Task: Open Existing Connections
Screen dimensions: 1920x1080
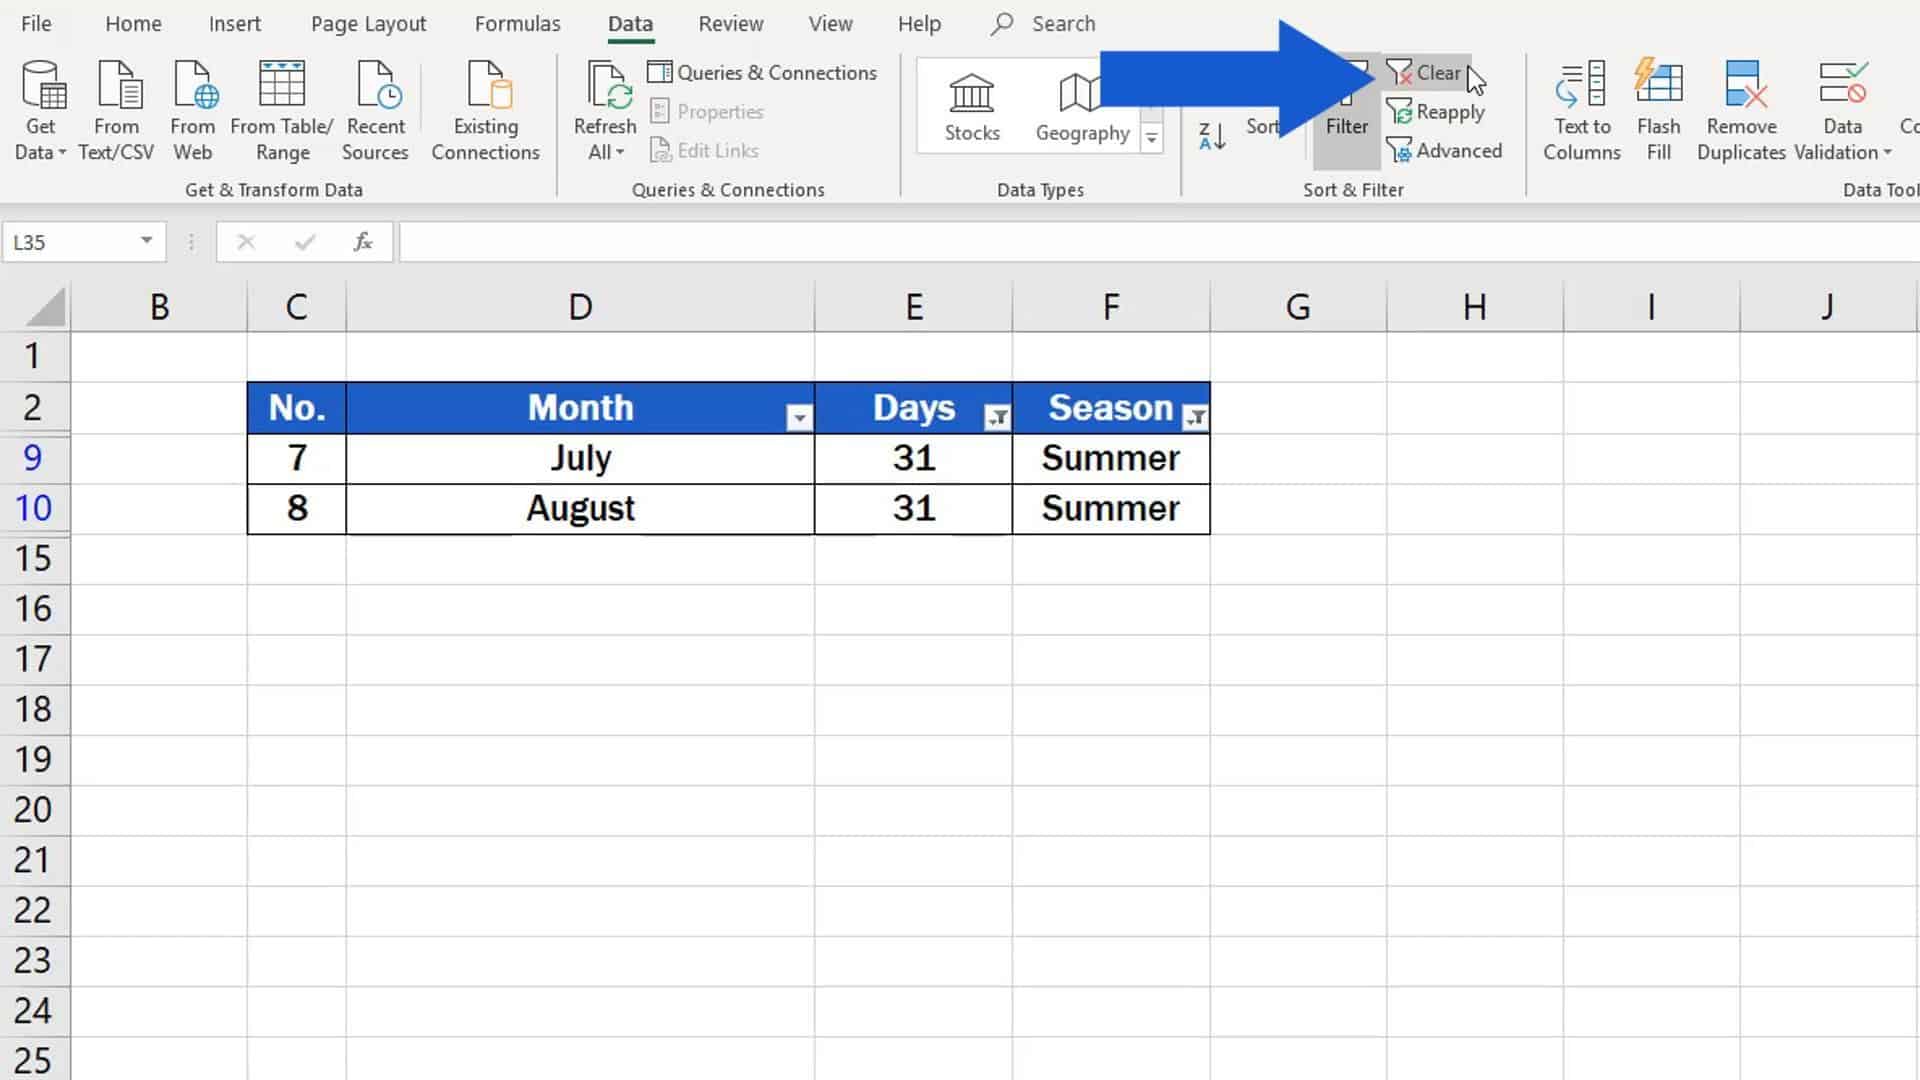Action: (485, 110)
